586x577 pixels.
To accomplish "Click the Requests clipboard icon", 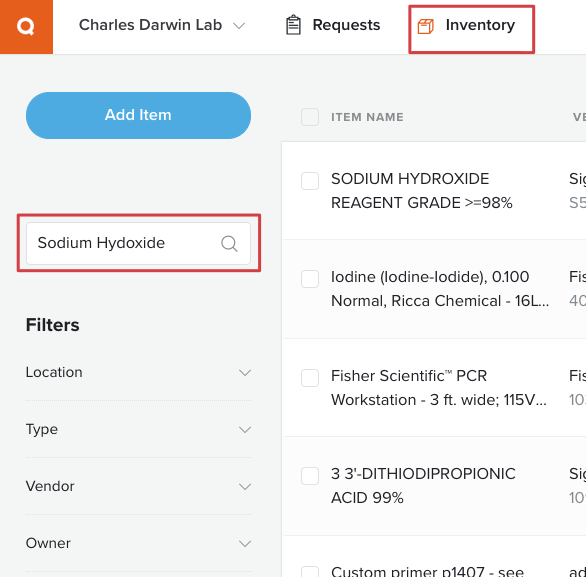I will (x=293, y=25).
